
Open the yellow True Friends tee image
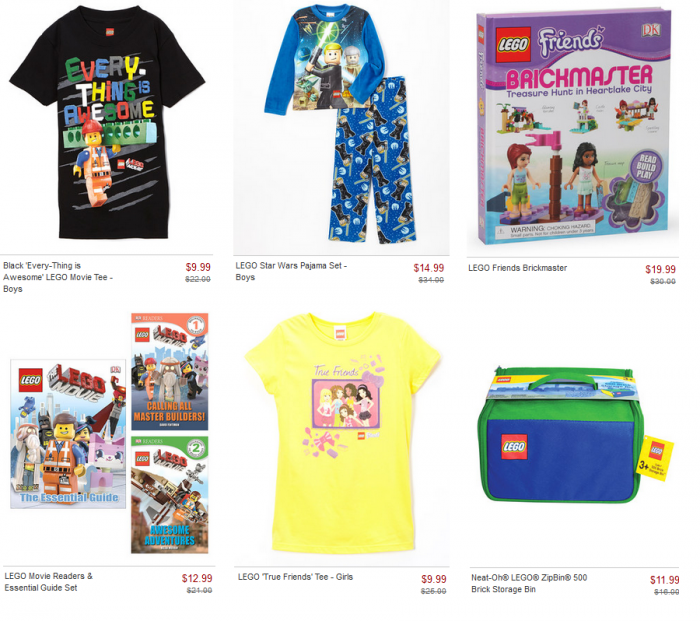343,432
